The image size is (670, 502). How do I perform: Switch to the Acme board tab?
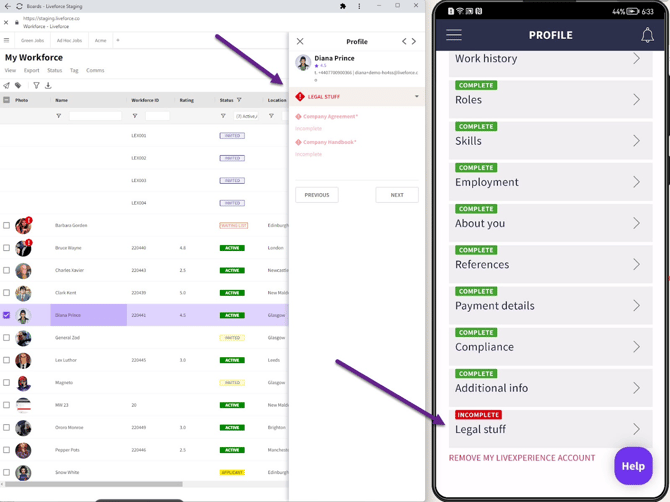(100, 40)
